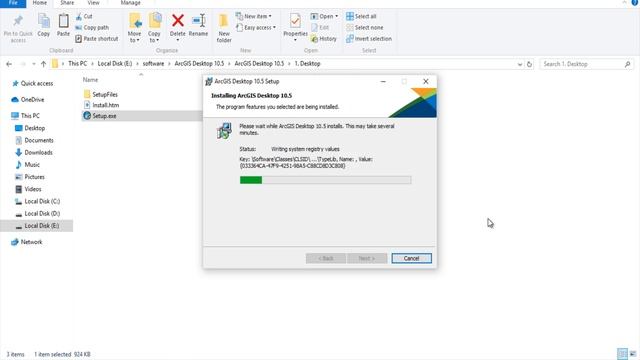This screenshot has width=640, height=360.
Task: Select Local Disk (E:) in navigation pane
Action: [x=37, y=226]
